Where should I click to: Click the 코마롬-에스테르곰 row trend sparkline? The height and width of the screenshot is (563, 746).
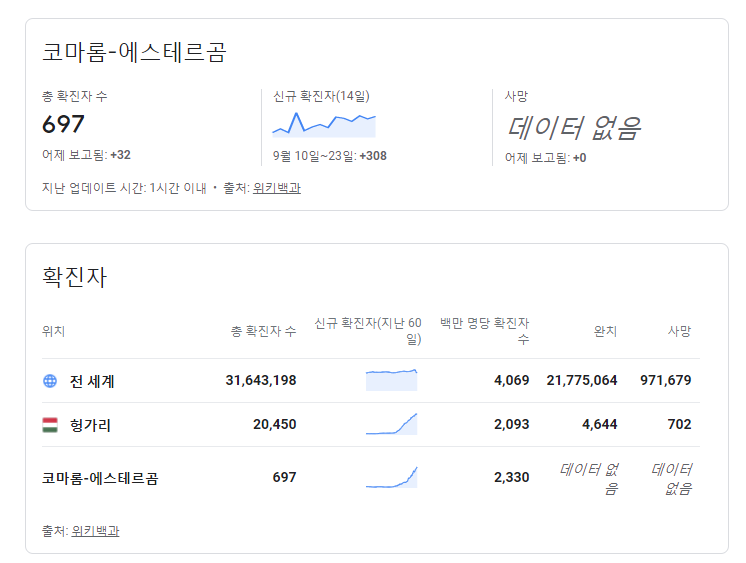tap(392, 477)
